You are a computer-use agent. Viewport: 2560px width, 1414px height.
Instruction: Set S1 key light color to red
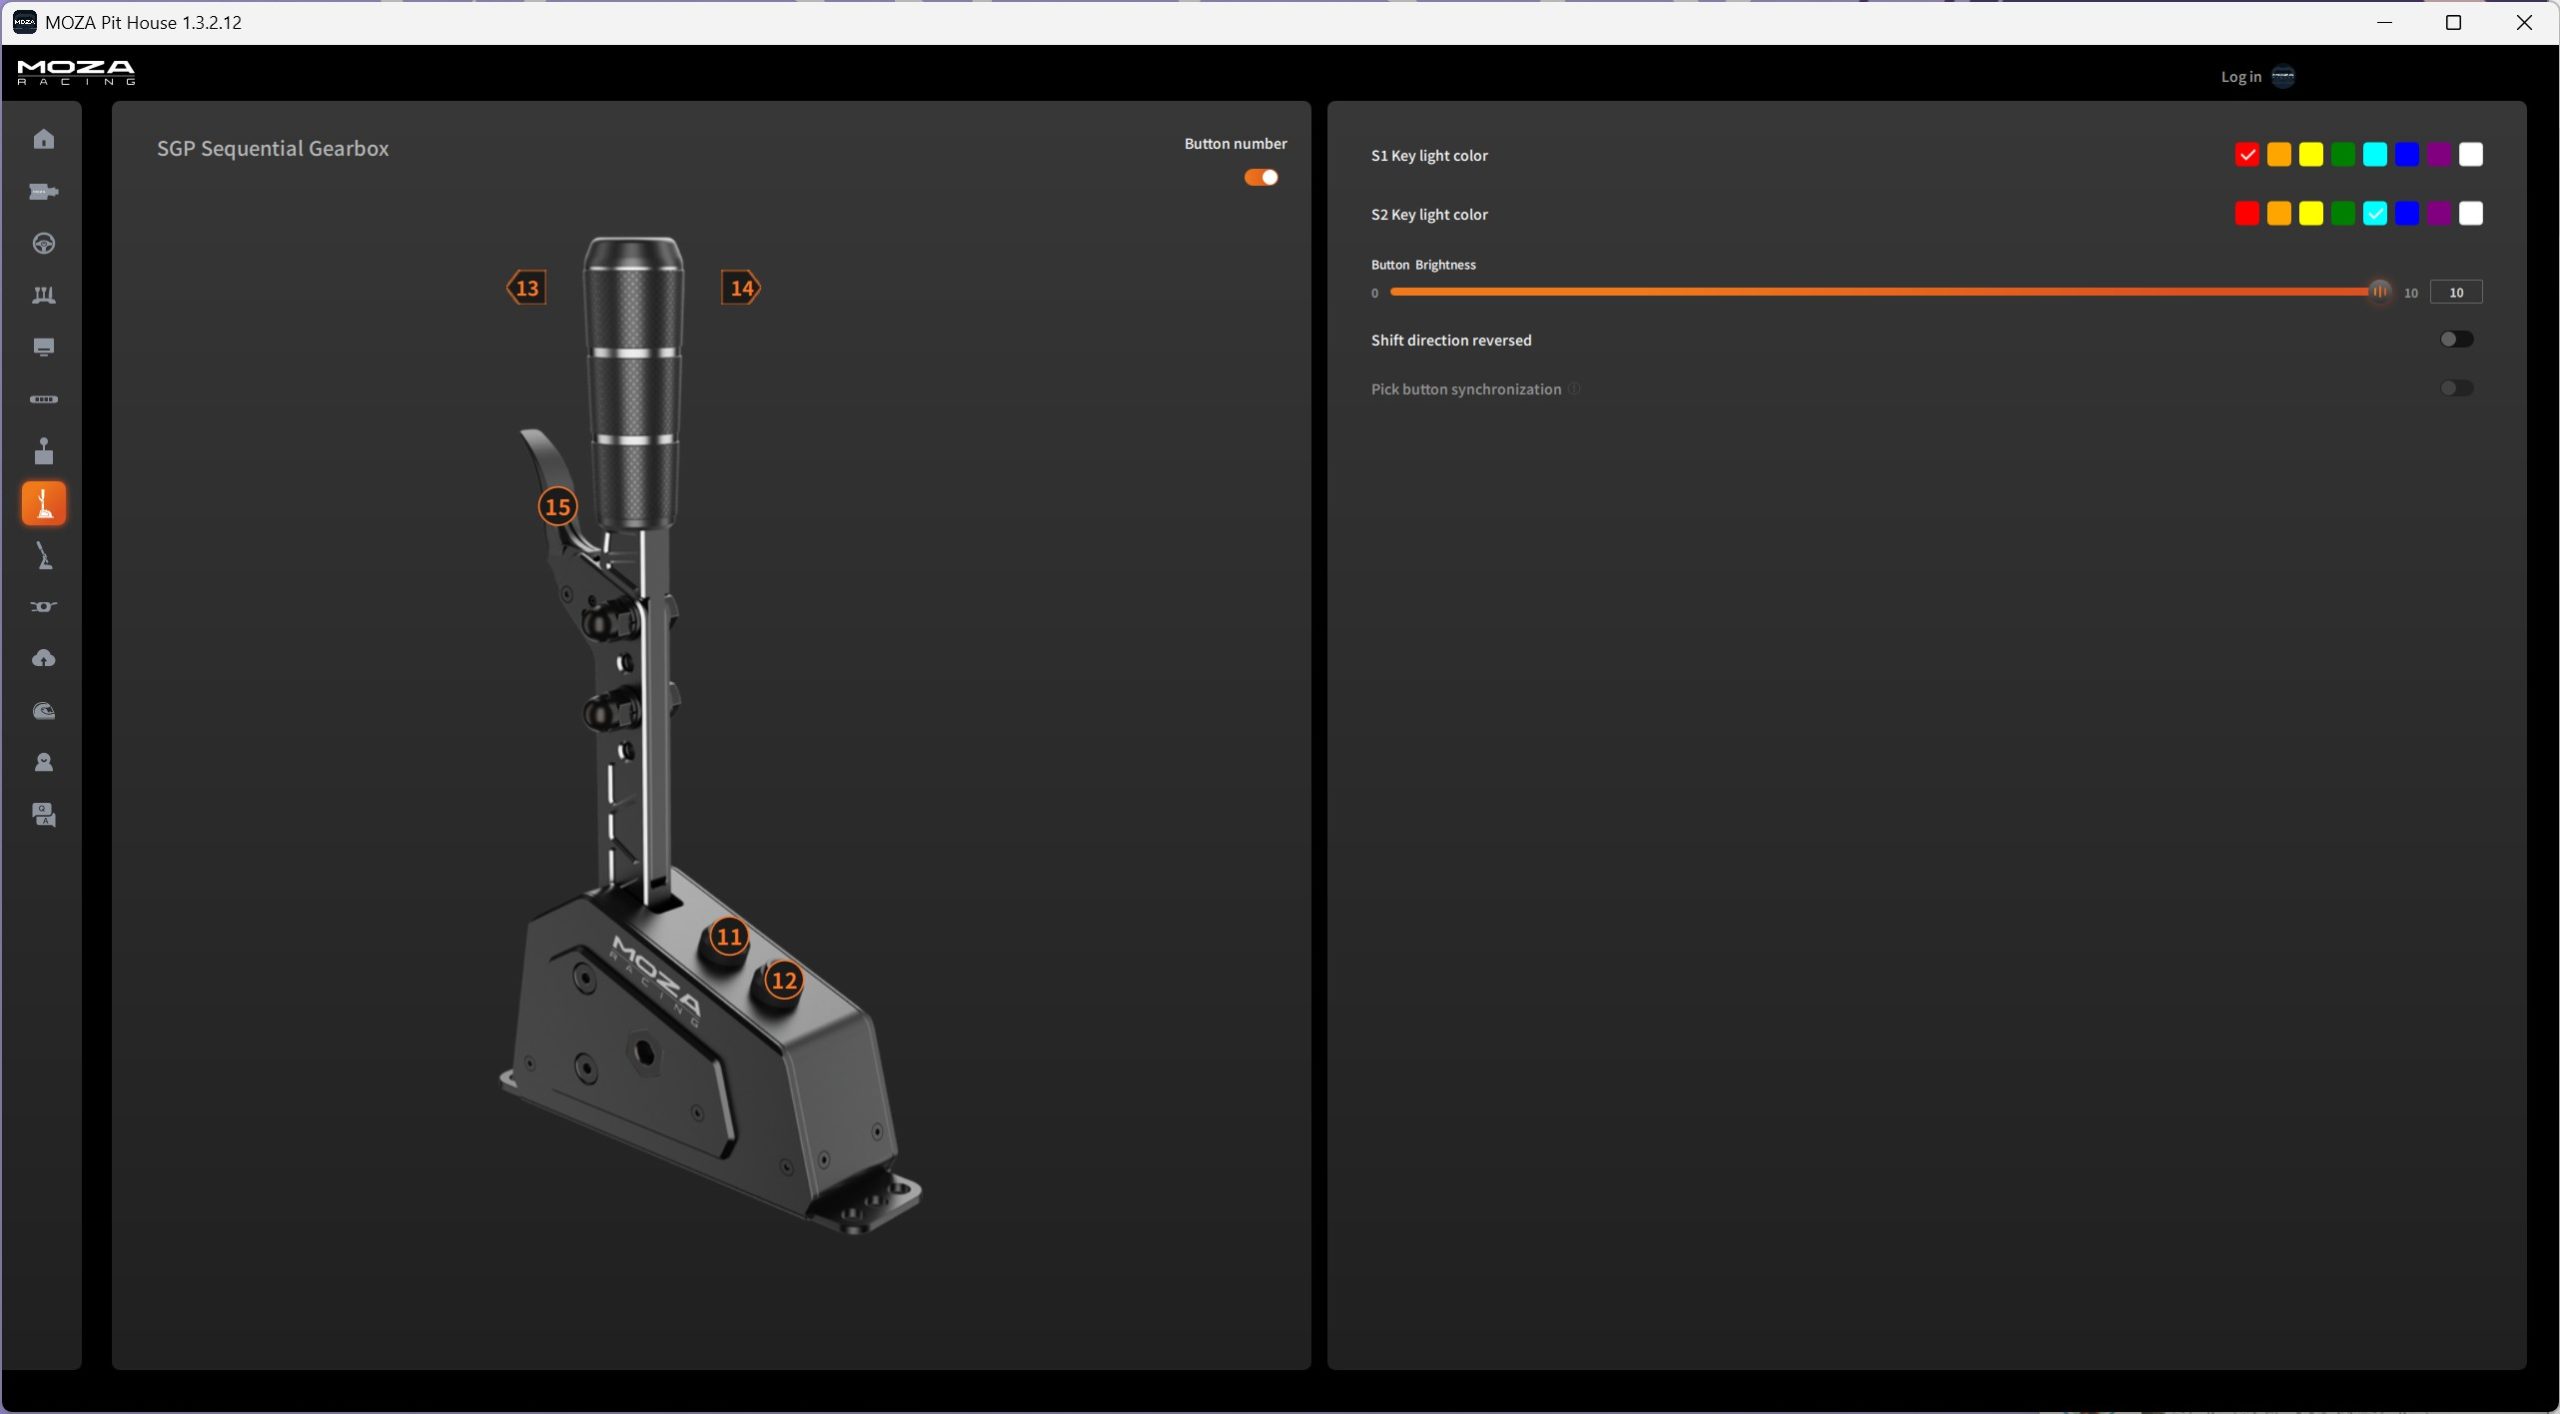(x=2247, y=154)
